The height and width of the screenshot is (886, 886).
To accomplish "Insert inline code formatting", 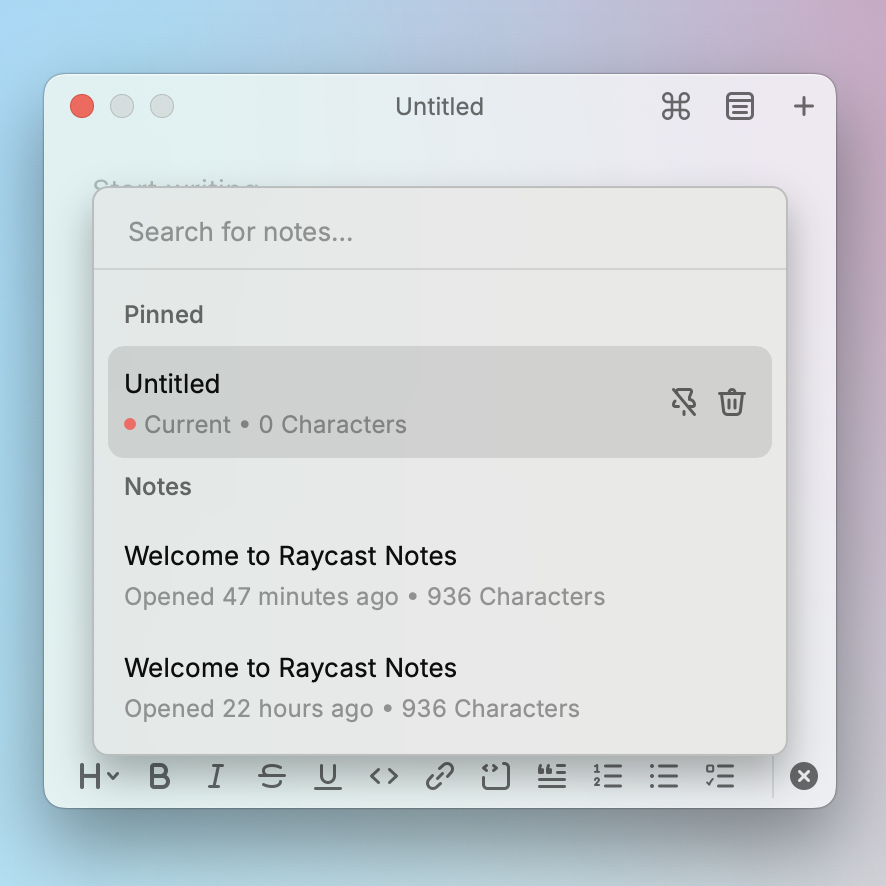I will pos(384,776).
